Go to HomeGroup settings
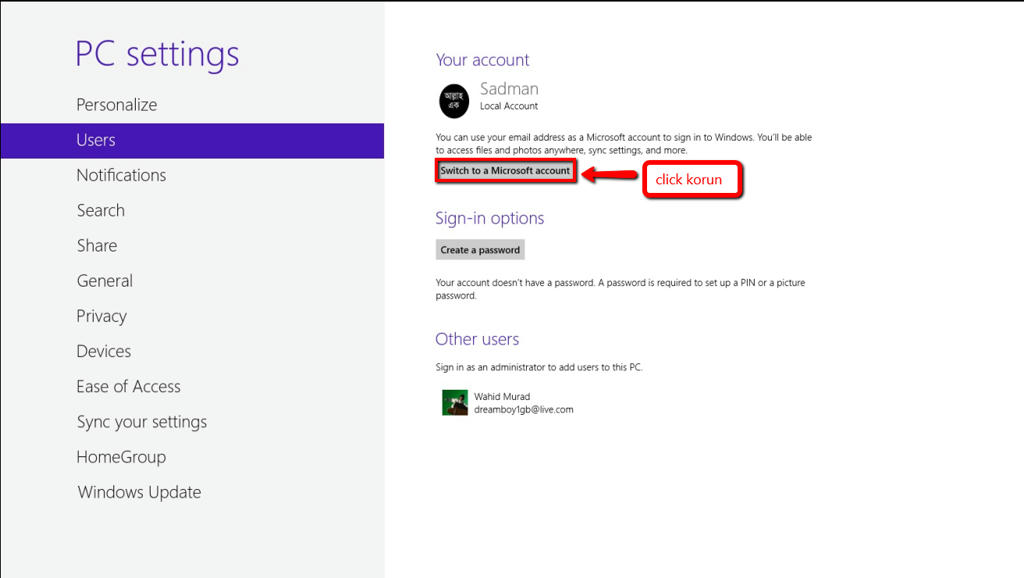The width and height of the screenshot is (1024, 578). (x=121, y=457)
